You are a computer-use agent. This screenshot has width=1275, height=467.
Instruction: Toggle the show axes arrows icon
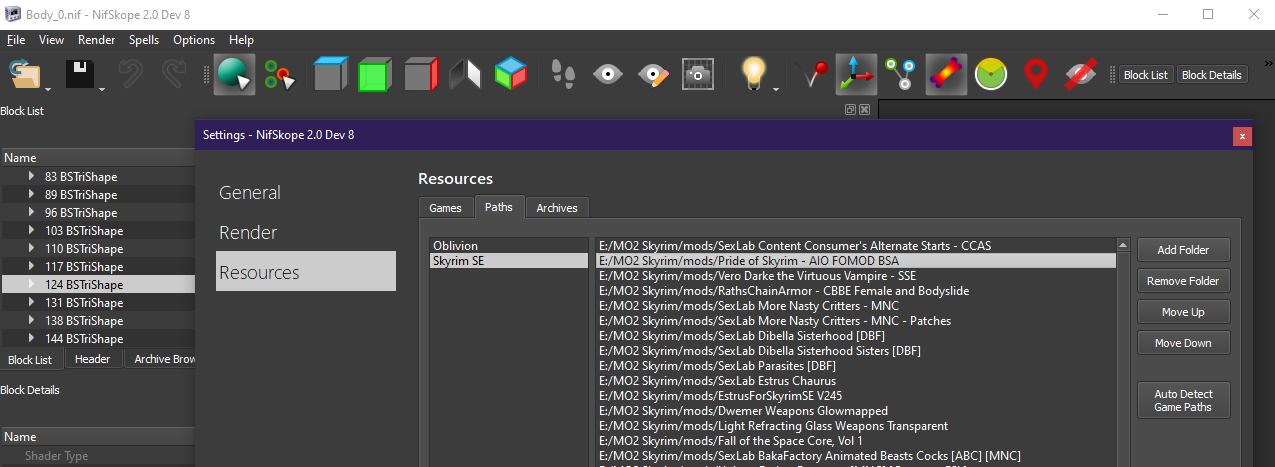[x=857, y=75]
